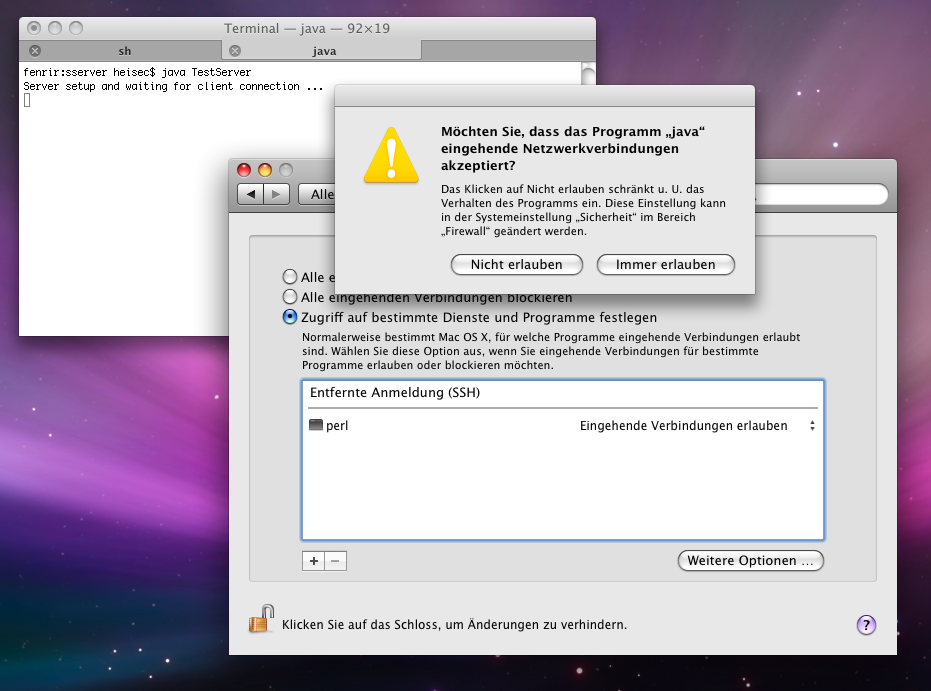The height and width of the screenshot is (691, 931).
Task: Select "Zugriff auf bestimmte Dienste" radio button
Action: [x=290, y=316]
